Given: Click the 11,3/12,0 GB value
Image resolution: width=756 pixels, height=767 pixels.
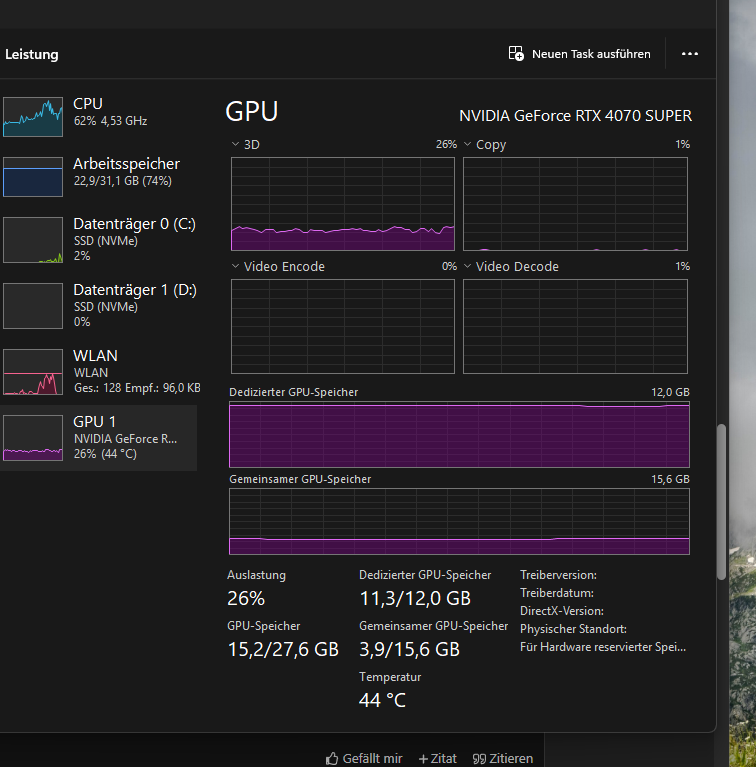Looking at the screenshot, I should point(415,598).
